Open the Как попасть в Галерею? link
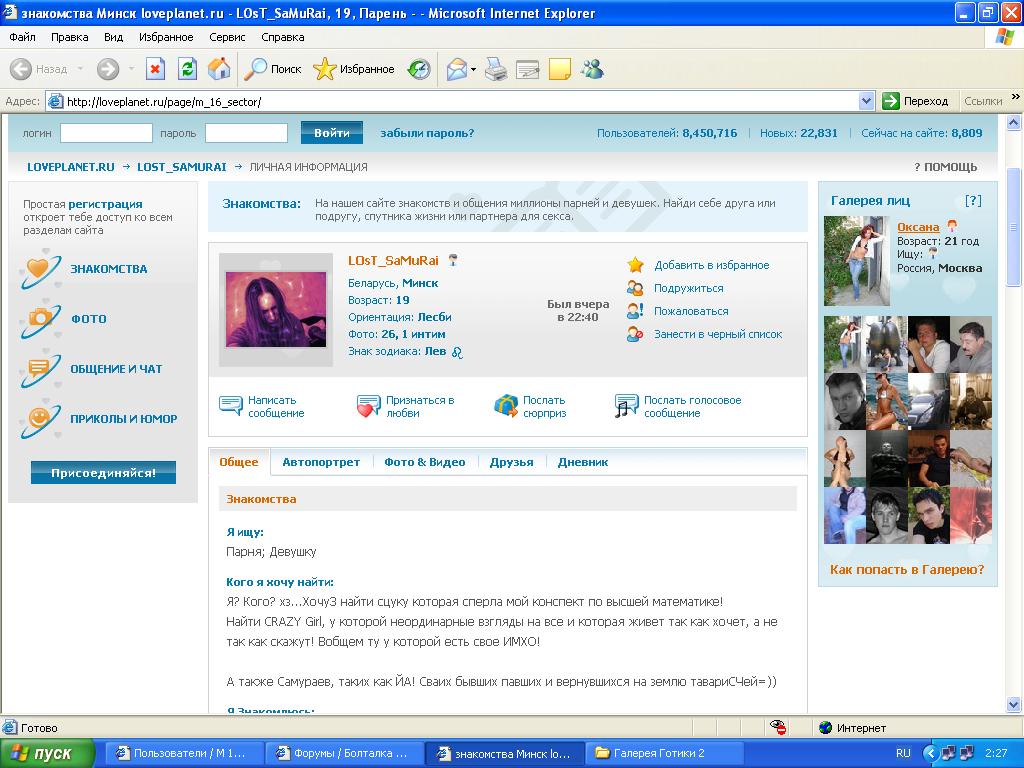The height and width of the screenshot is (768, 1024). [x=907, y=569]
